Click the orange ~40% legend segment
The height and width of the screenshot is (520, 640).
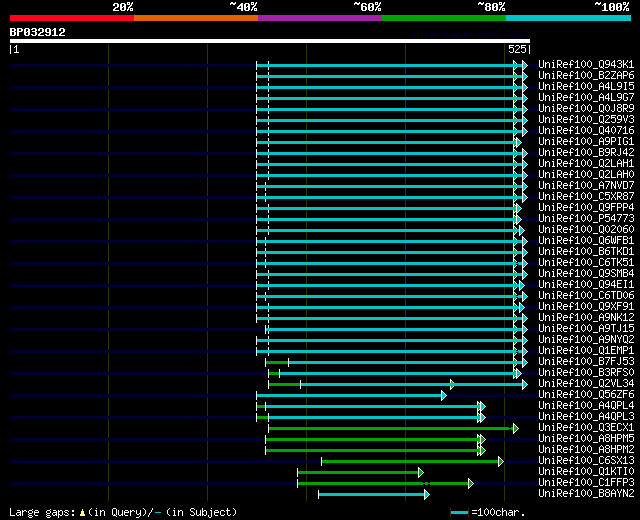click(196, 18)
